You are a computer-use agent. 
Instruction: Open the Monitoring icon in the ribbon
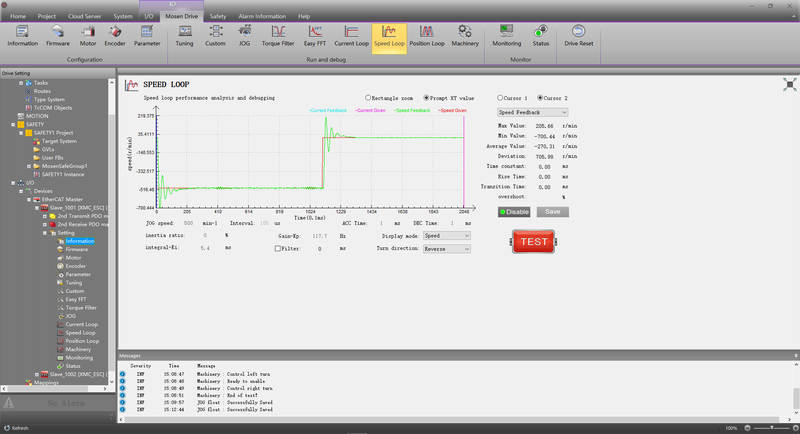coord(506,36)
